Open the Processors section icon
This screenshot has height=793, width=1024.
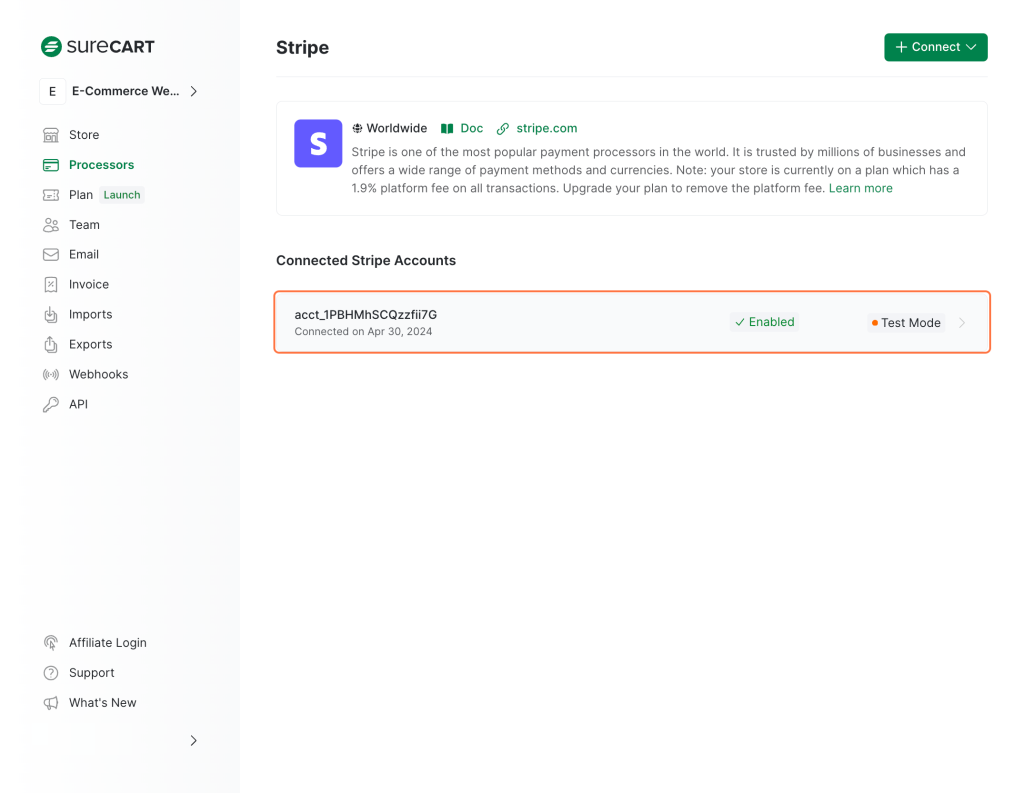coord(50,164)
